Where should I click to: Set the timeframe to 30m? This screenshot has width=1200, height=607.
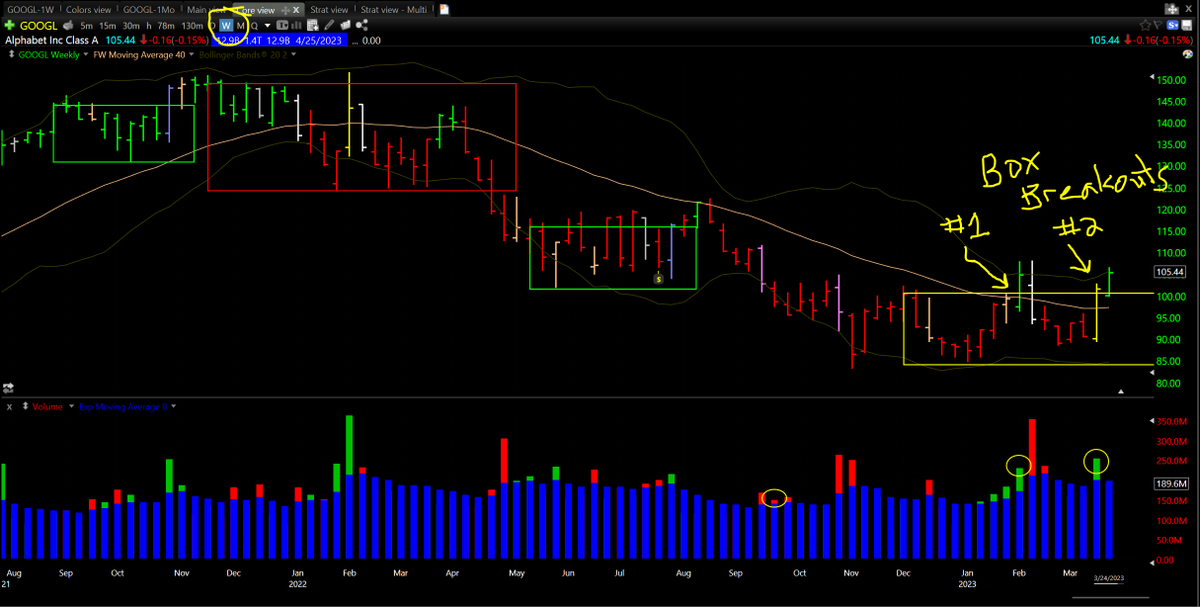(131, 25)
